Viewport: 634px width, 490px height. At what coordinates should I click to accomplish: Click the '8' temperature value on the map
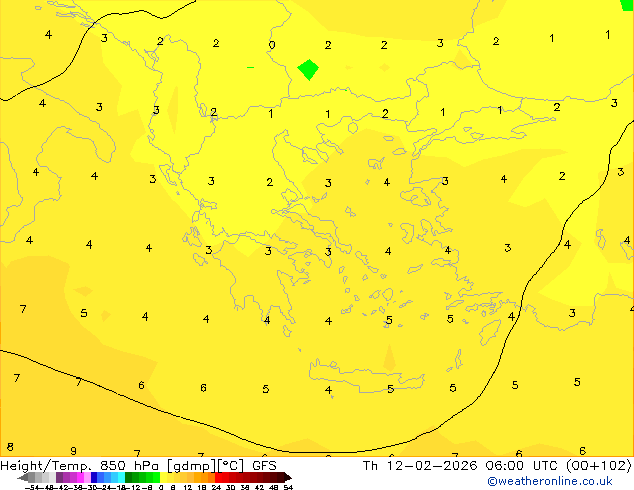[x=10, y=447]
